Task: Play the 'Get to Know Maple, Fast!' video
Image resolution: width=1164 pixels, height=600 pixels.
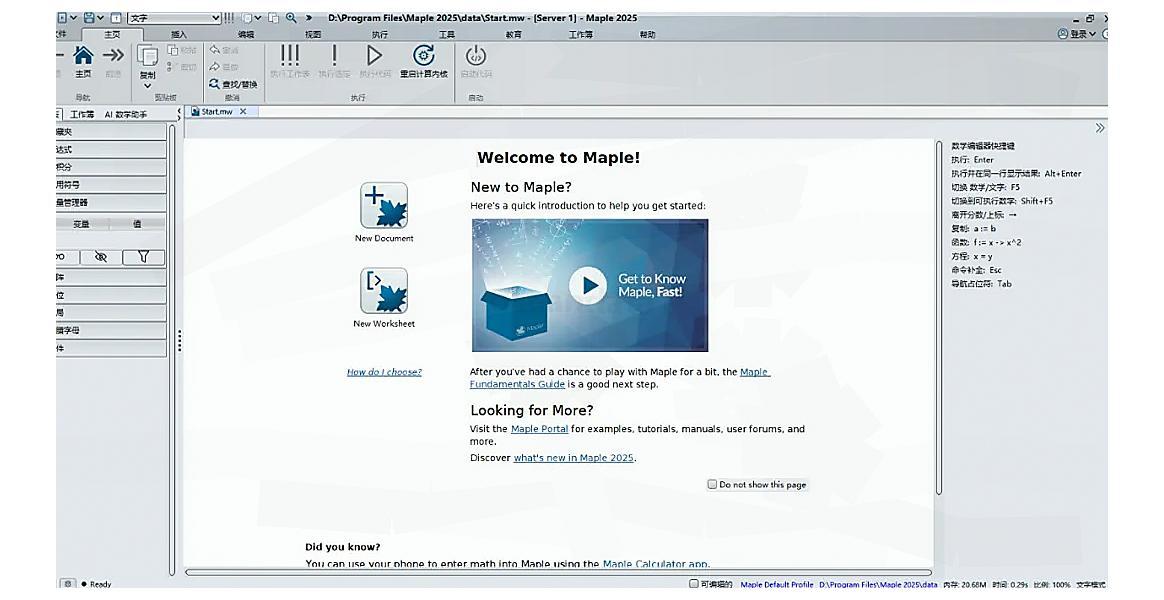Action: [x=588, y=285]
